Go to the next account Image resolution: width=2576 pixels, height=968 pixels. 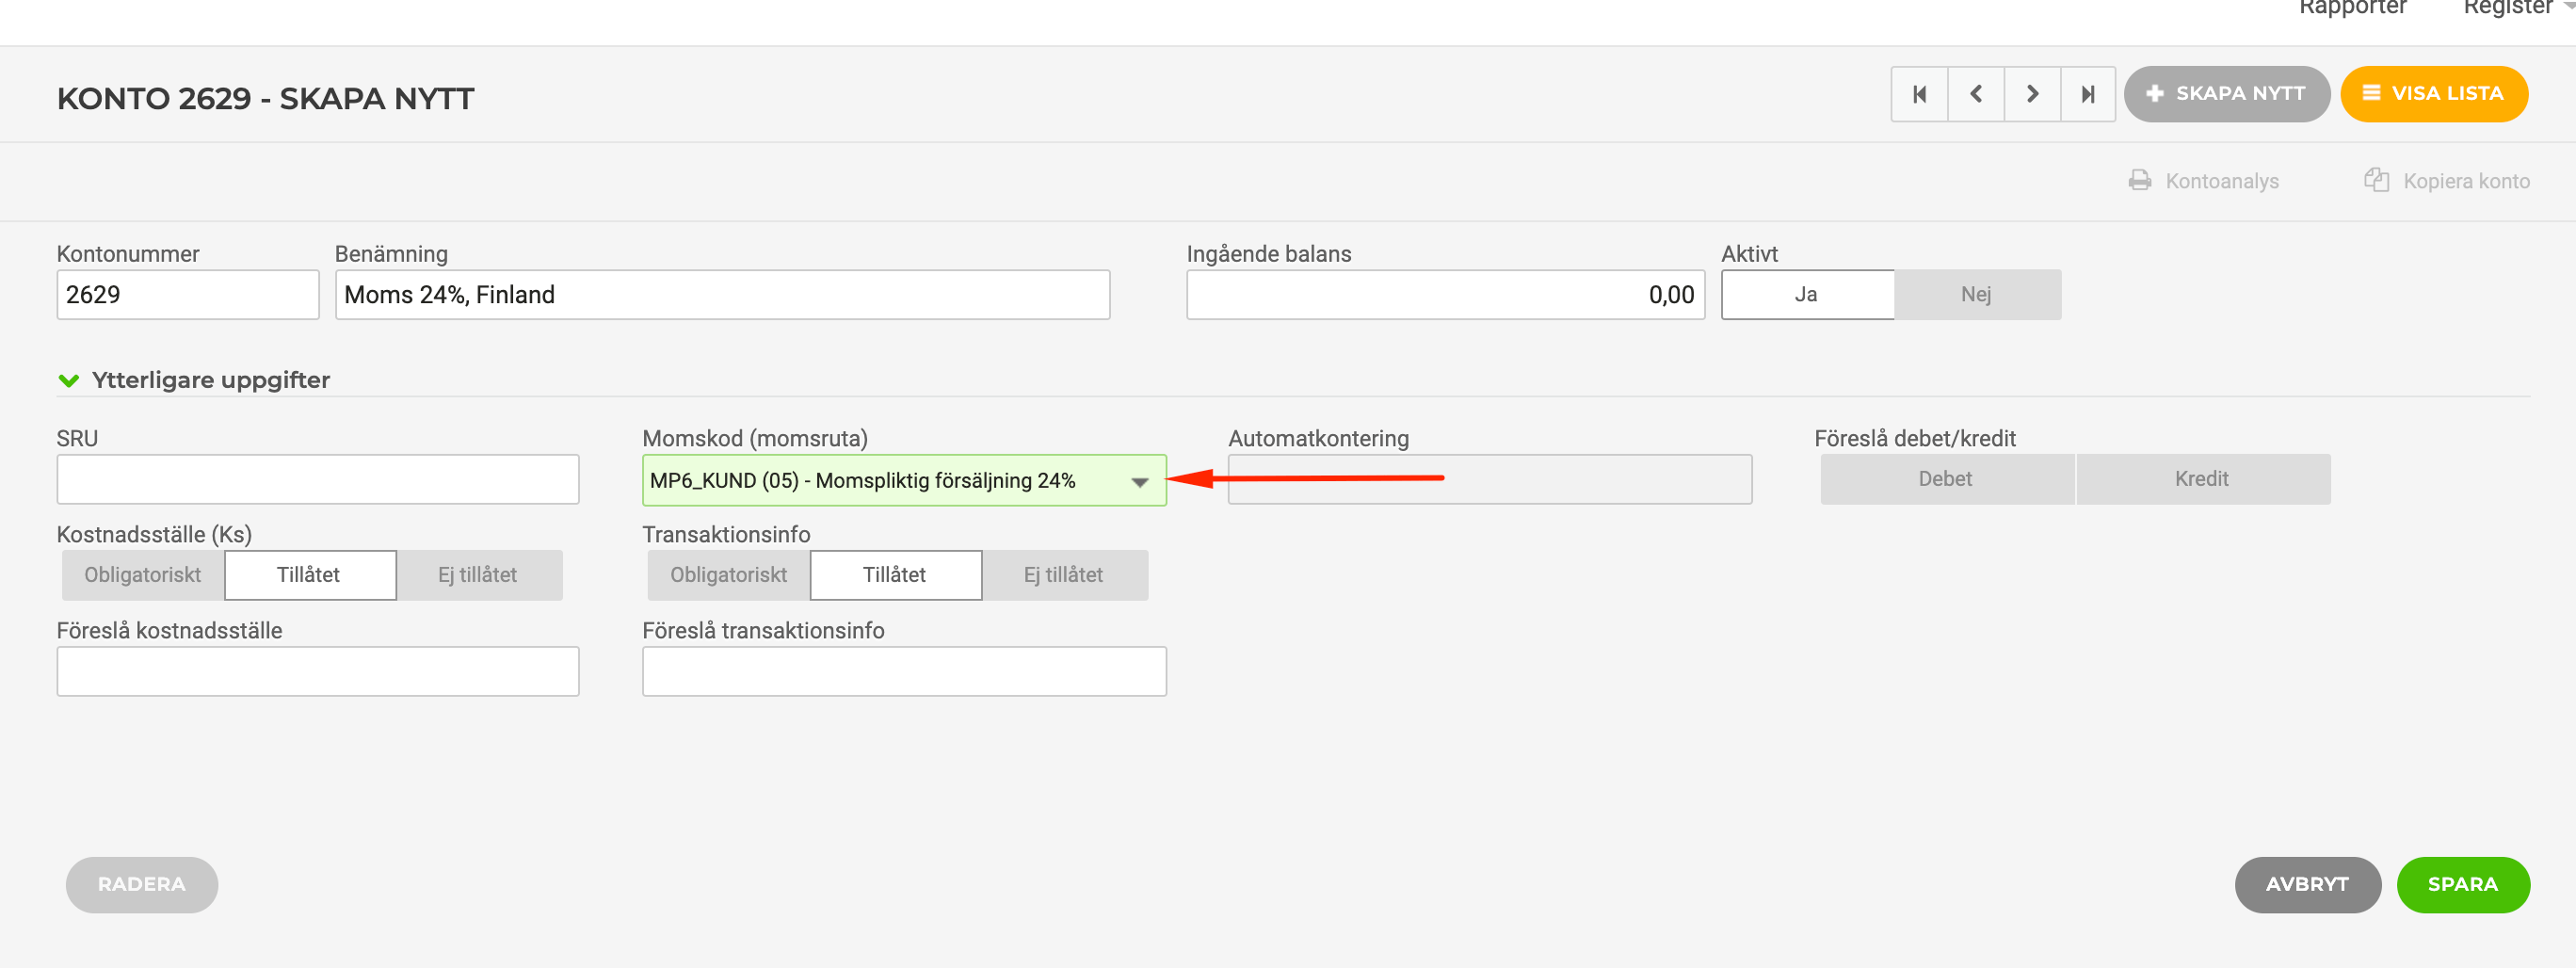coord(2032,94)
